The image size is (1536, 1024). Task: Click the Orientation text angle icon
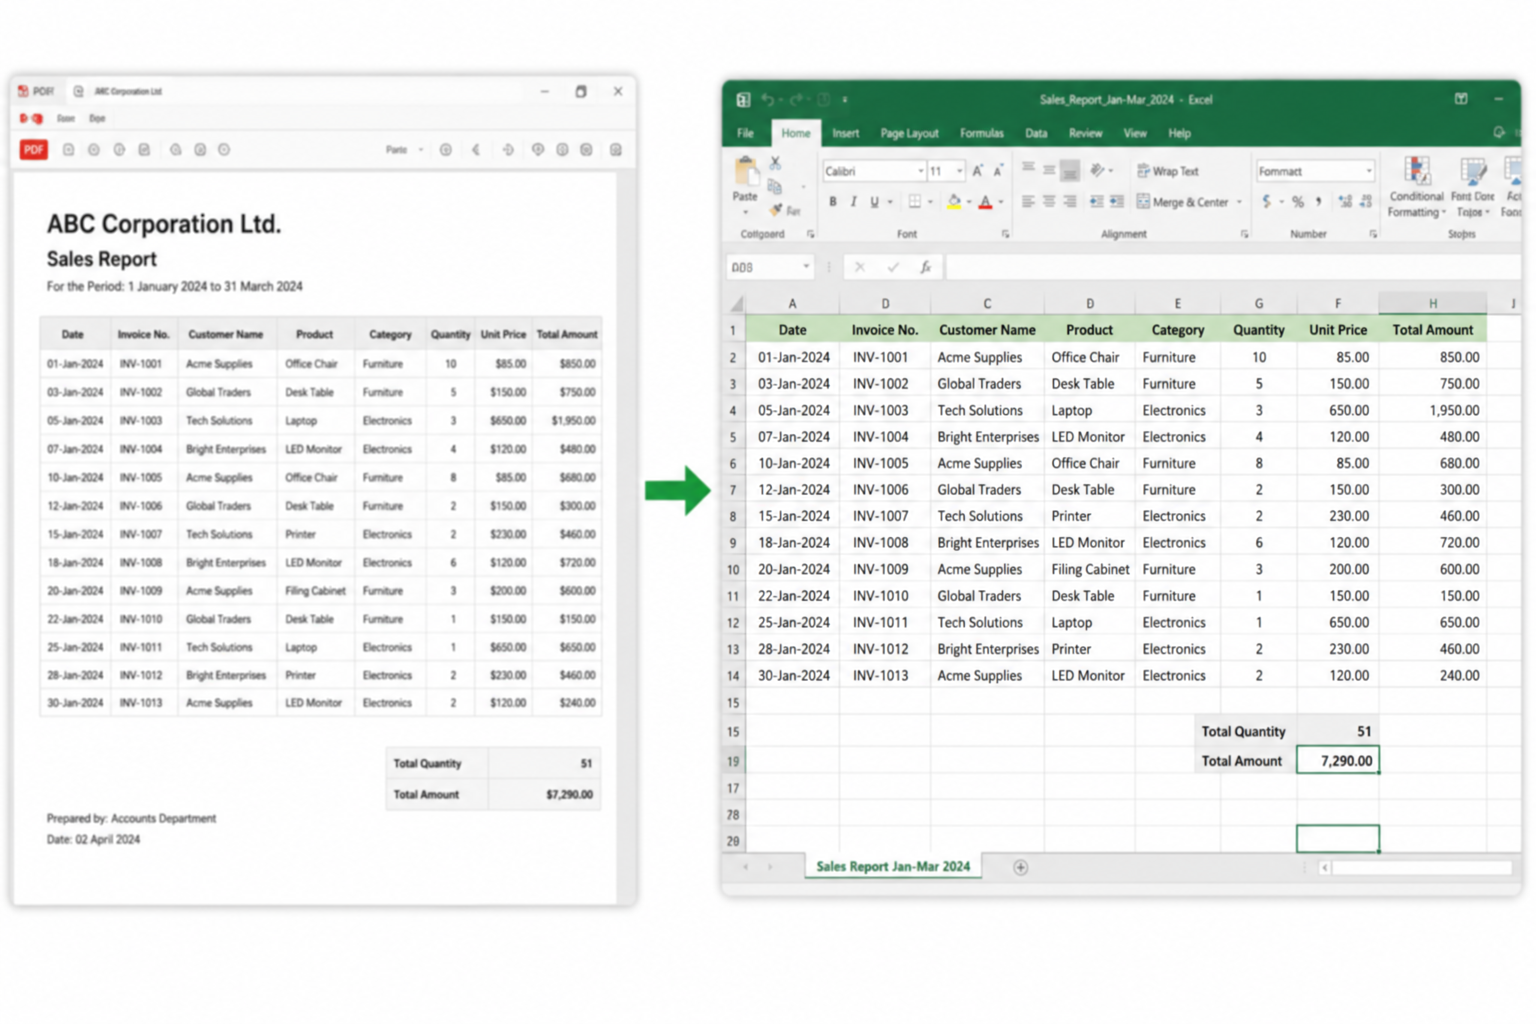point(1098,170)
